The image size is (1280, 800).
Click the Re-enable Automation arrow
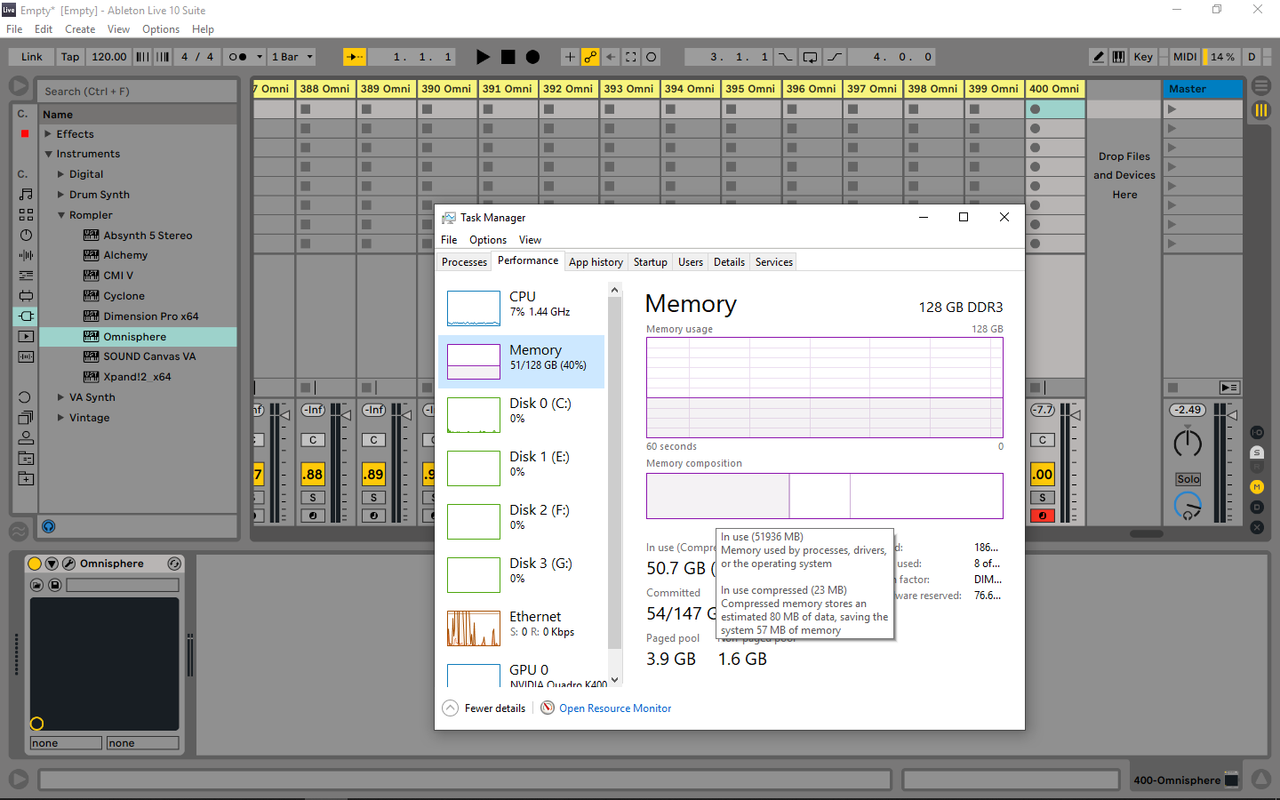(610, 57)
